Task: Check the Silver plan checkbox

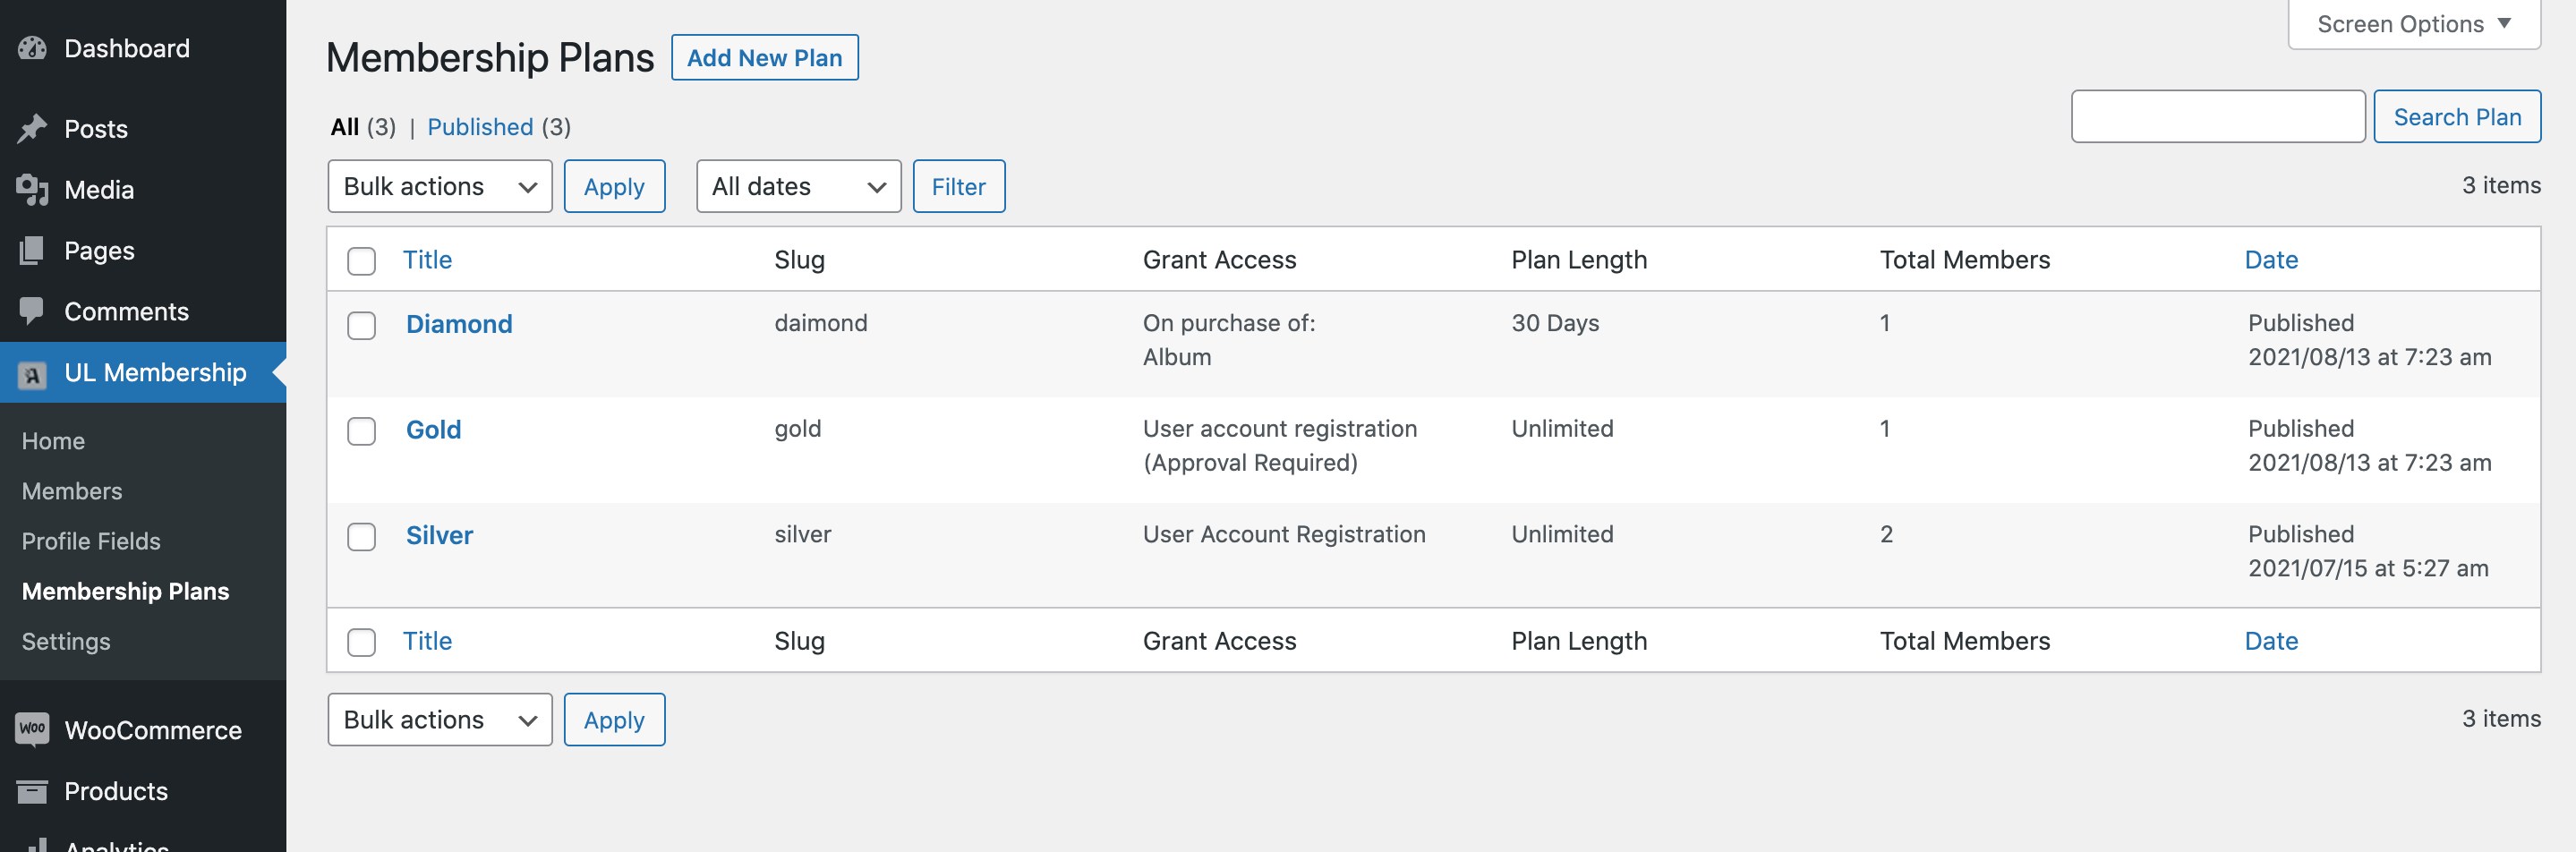Action: point(361,537)
